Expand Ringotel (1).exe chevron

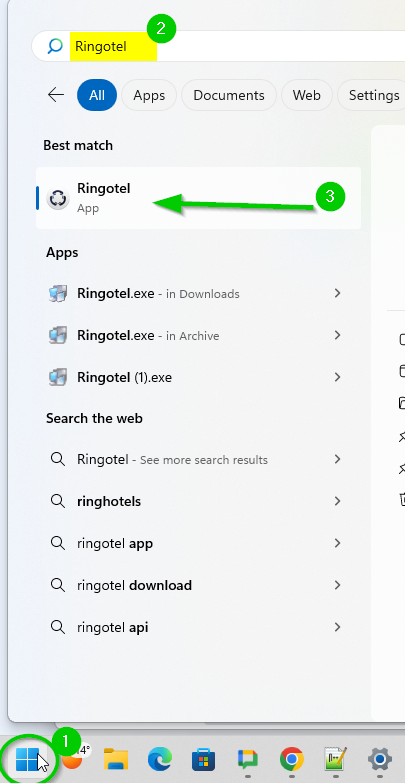(x=338, y=377)
